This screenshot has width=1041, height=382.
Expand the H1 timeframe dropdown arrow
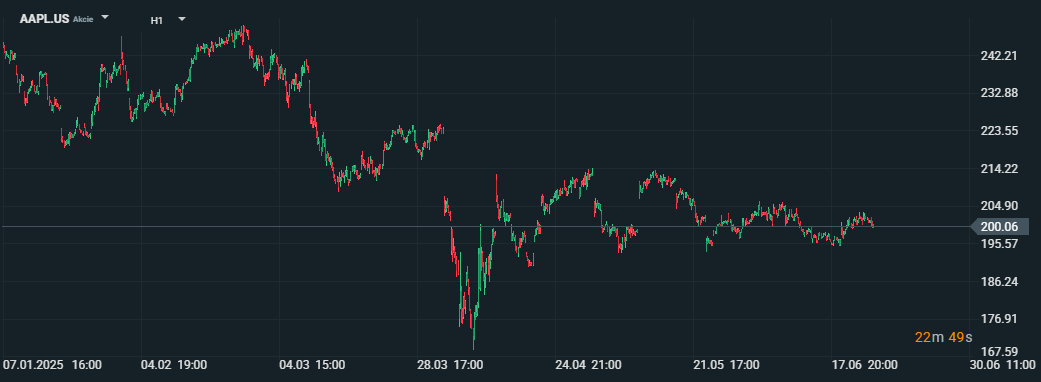(182, 19)
